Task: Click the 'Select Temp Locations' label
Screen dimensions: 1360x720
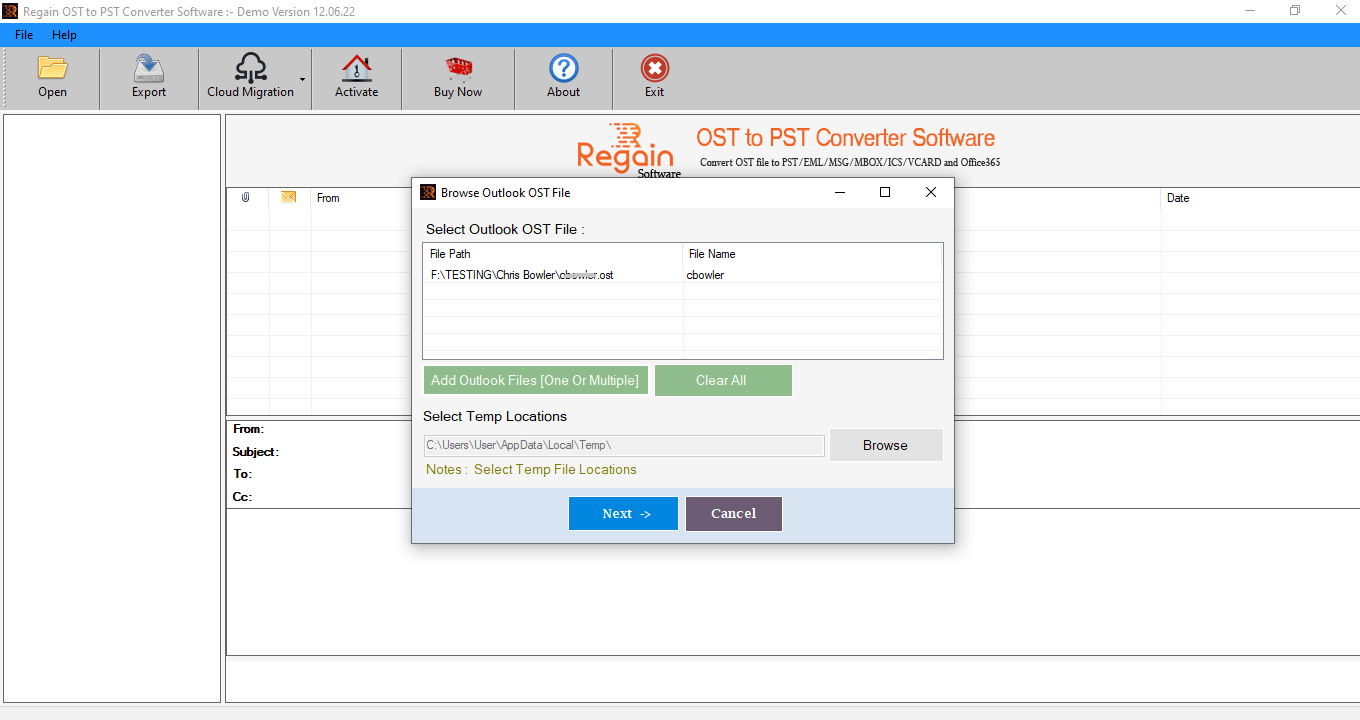Action: tap(495, 416)
